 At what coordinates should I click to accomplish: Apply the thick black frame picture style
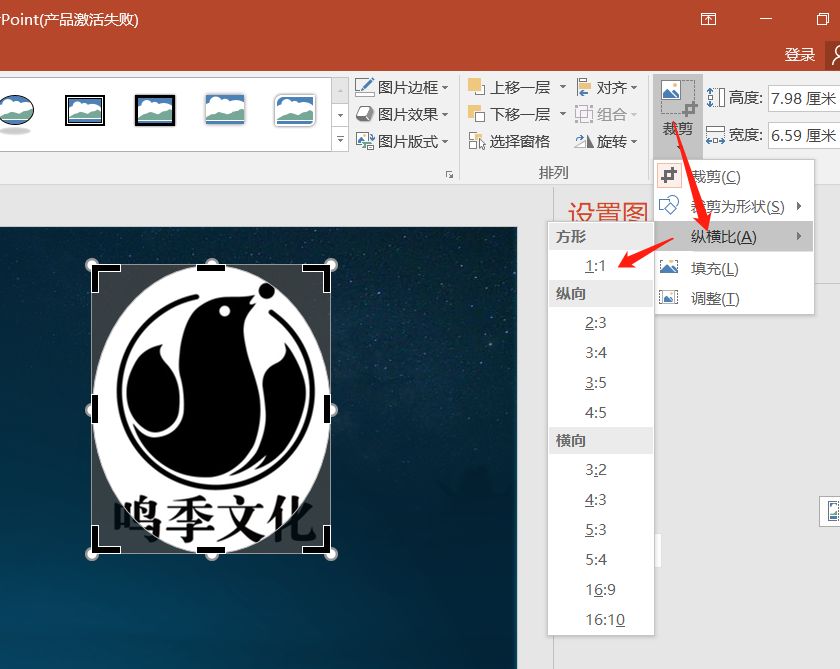[155, 110]
